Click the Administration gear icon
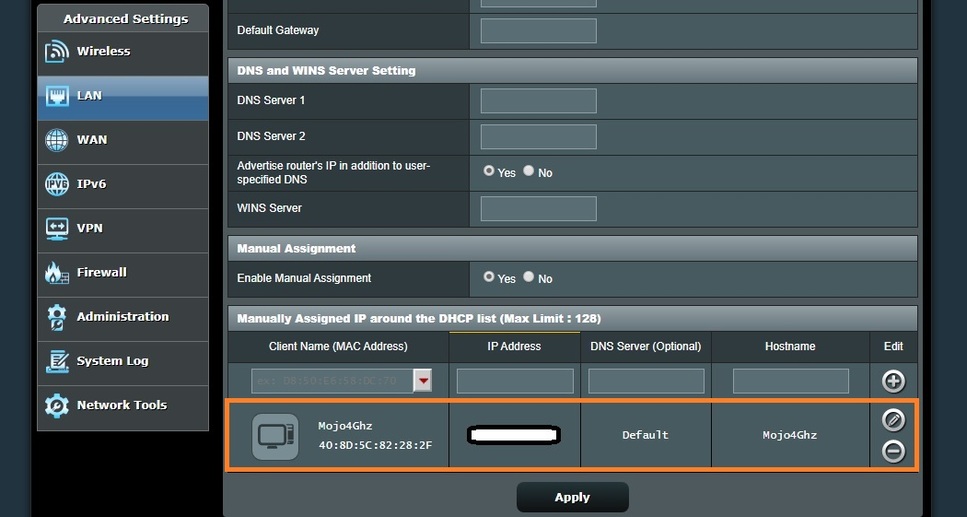967x517 pixels. coord(57,317)
